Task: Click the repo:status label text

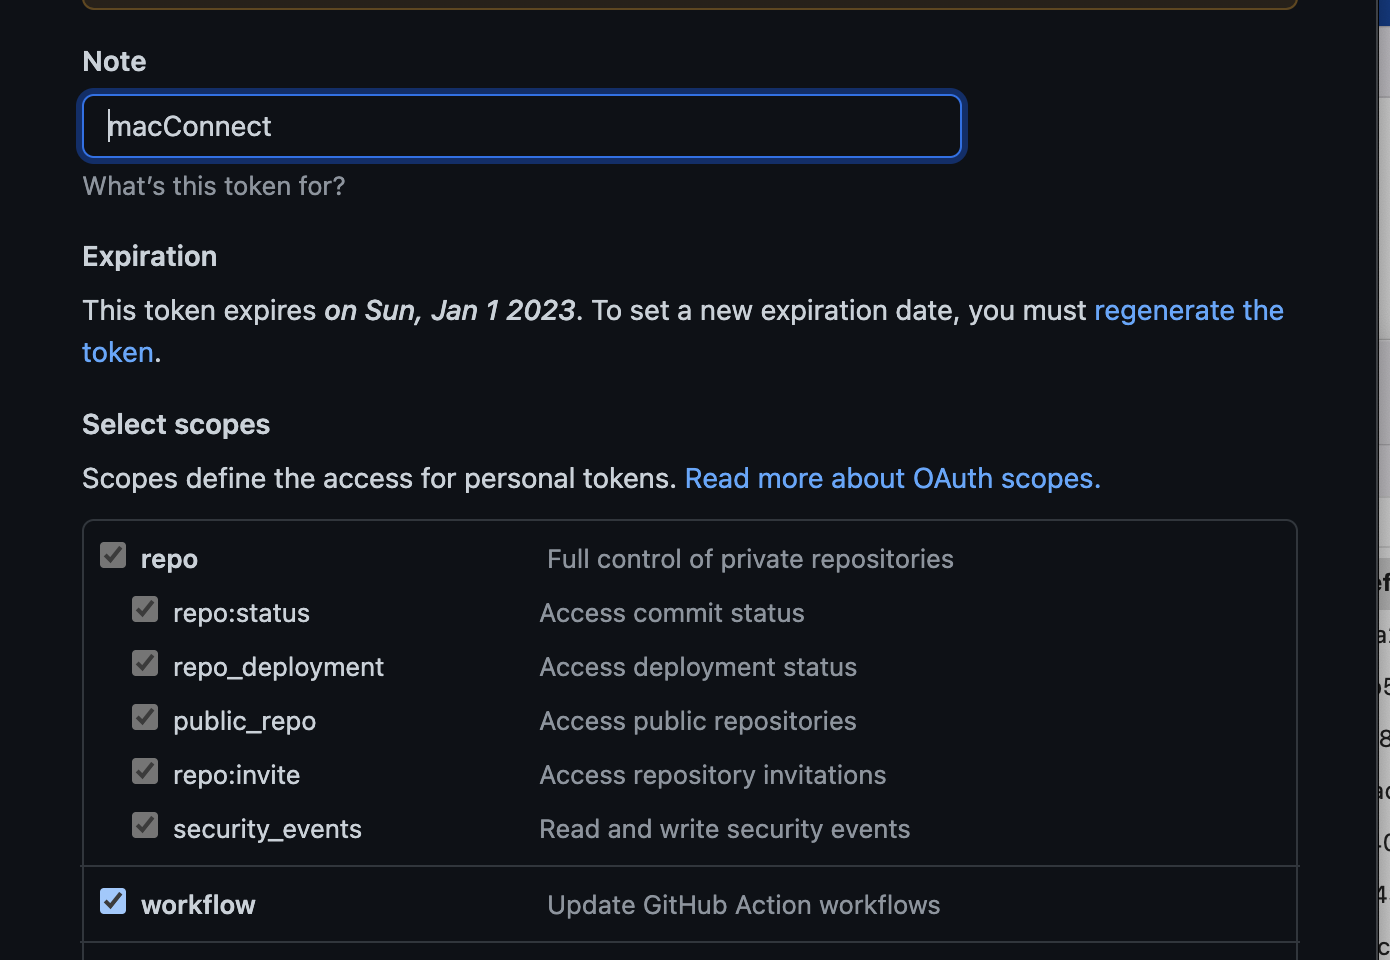Action: 241,613
